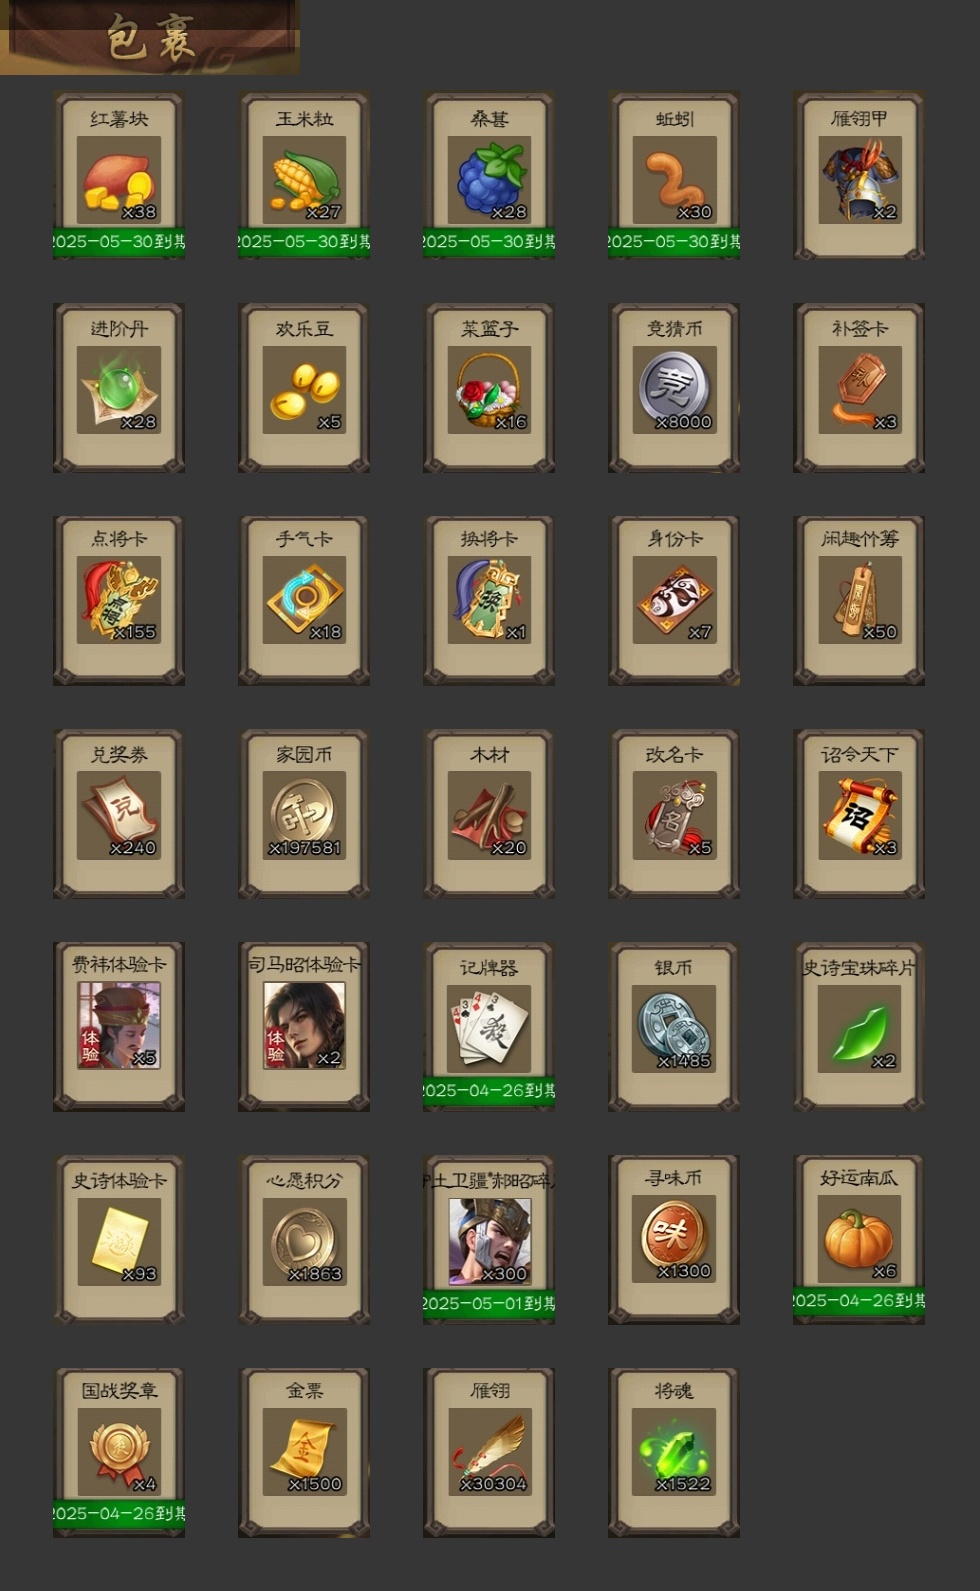Select the 家园币 coin item
Image resolution: width=980 pixels, height=1591 pixels.
coord(304,814)
